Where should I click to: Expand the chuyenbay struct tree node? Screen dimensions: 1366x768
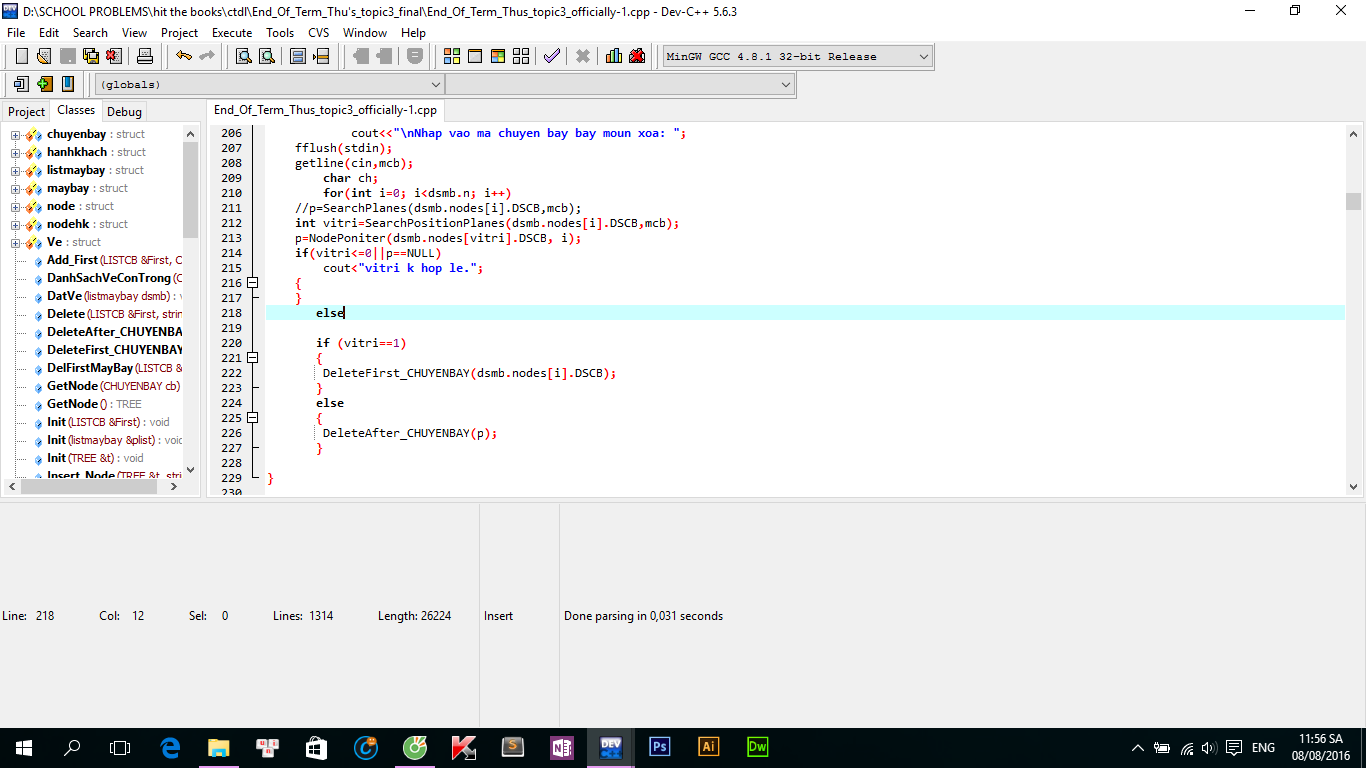point(16,135)
